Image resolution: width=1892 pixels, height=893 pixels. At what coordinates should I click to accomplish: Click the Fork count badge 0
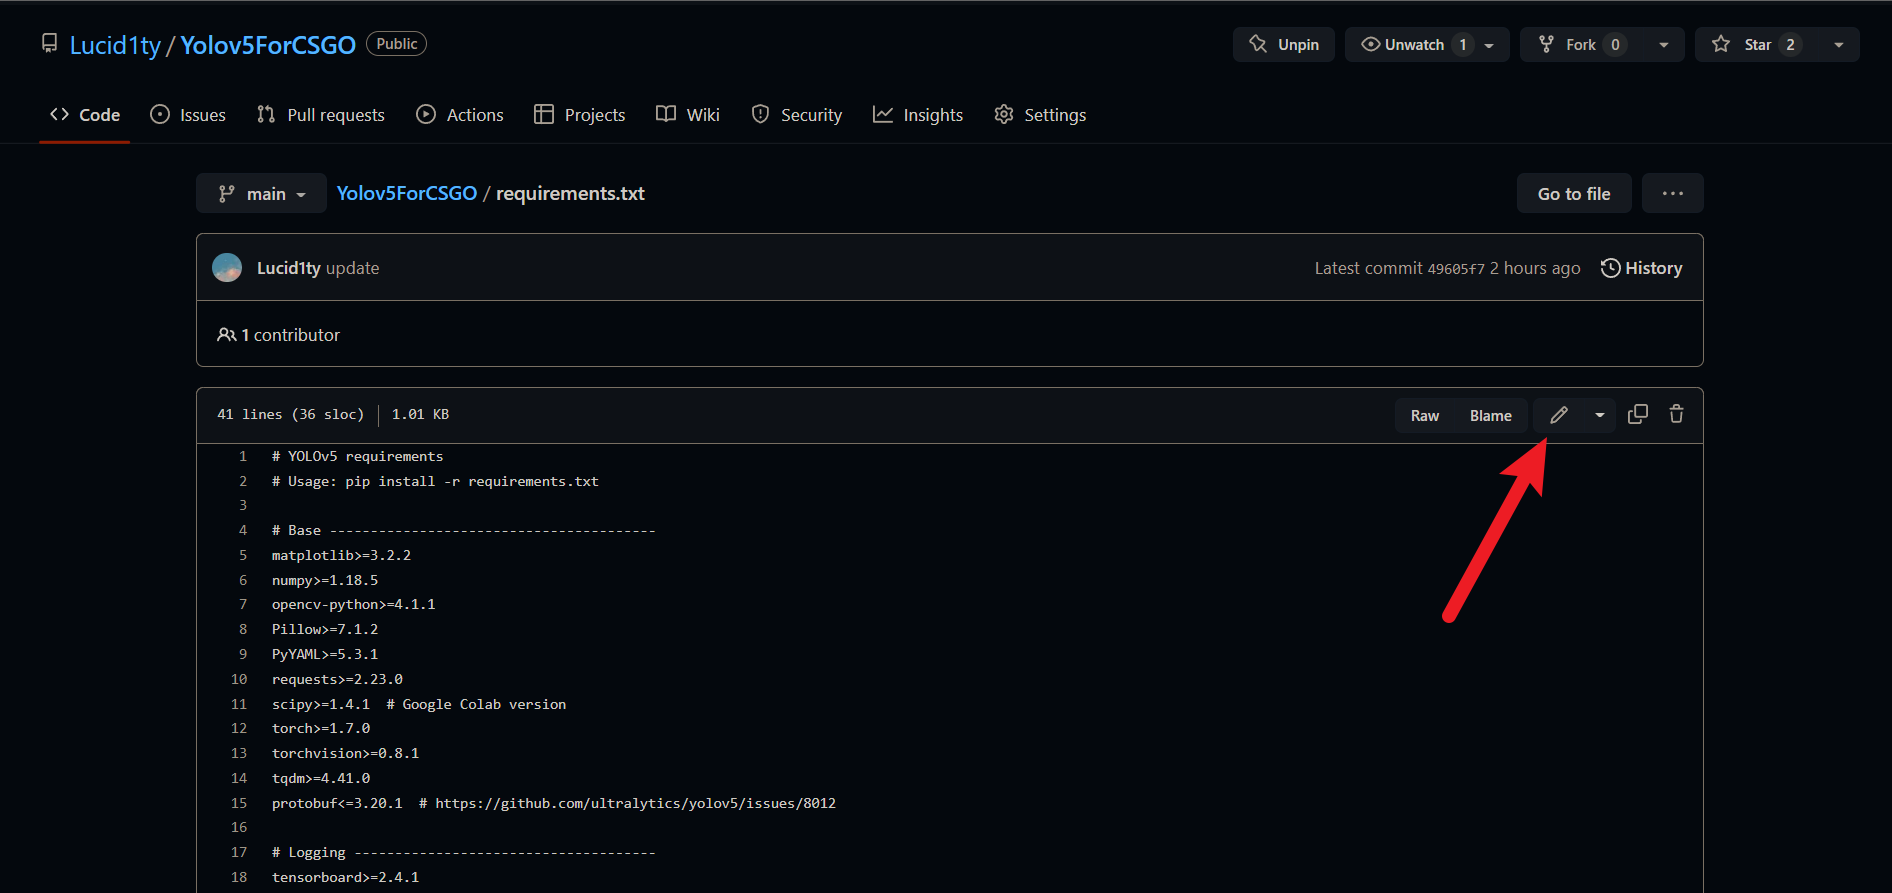coord(1615,45)
